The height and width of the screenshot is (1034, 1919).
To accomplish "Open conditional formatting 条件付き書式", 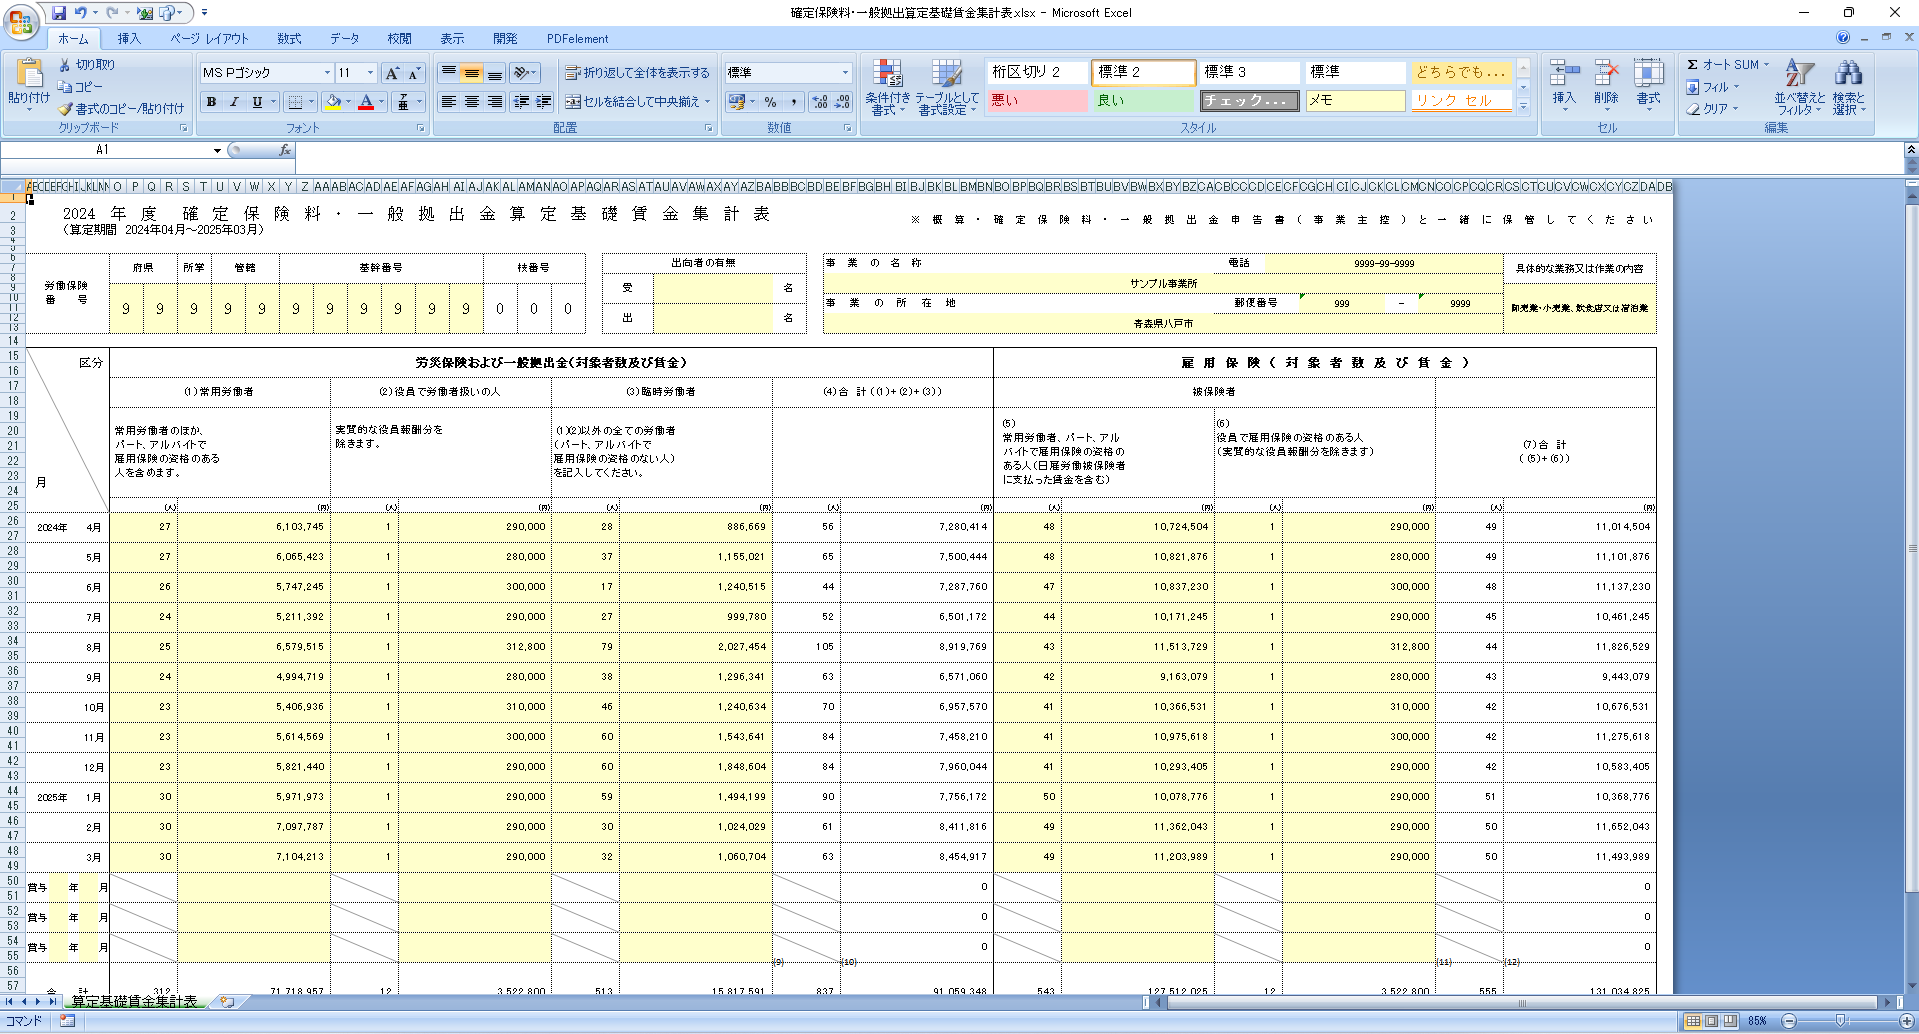I will (x=887, y=87).
